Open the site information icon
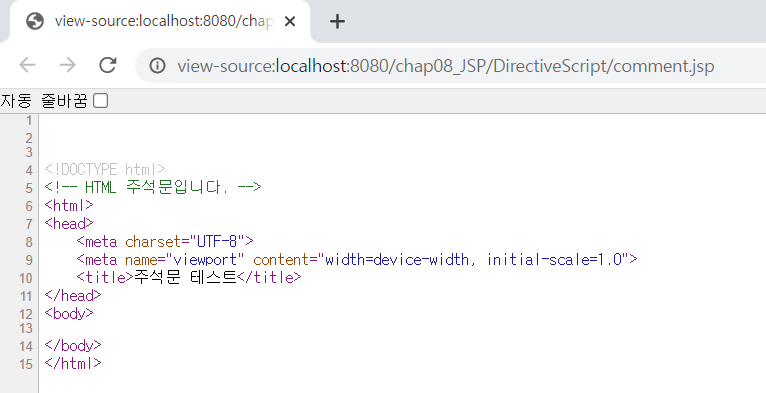This screenshot has width=766, height=393. [x=157, y=65]
